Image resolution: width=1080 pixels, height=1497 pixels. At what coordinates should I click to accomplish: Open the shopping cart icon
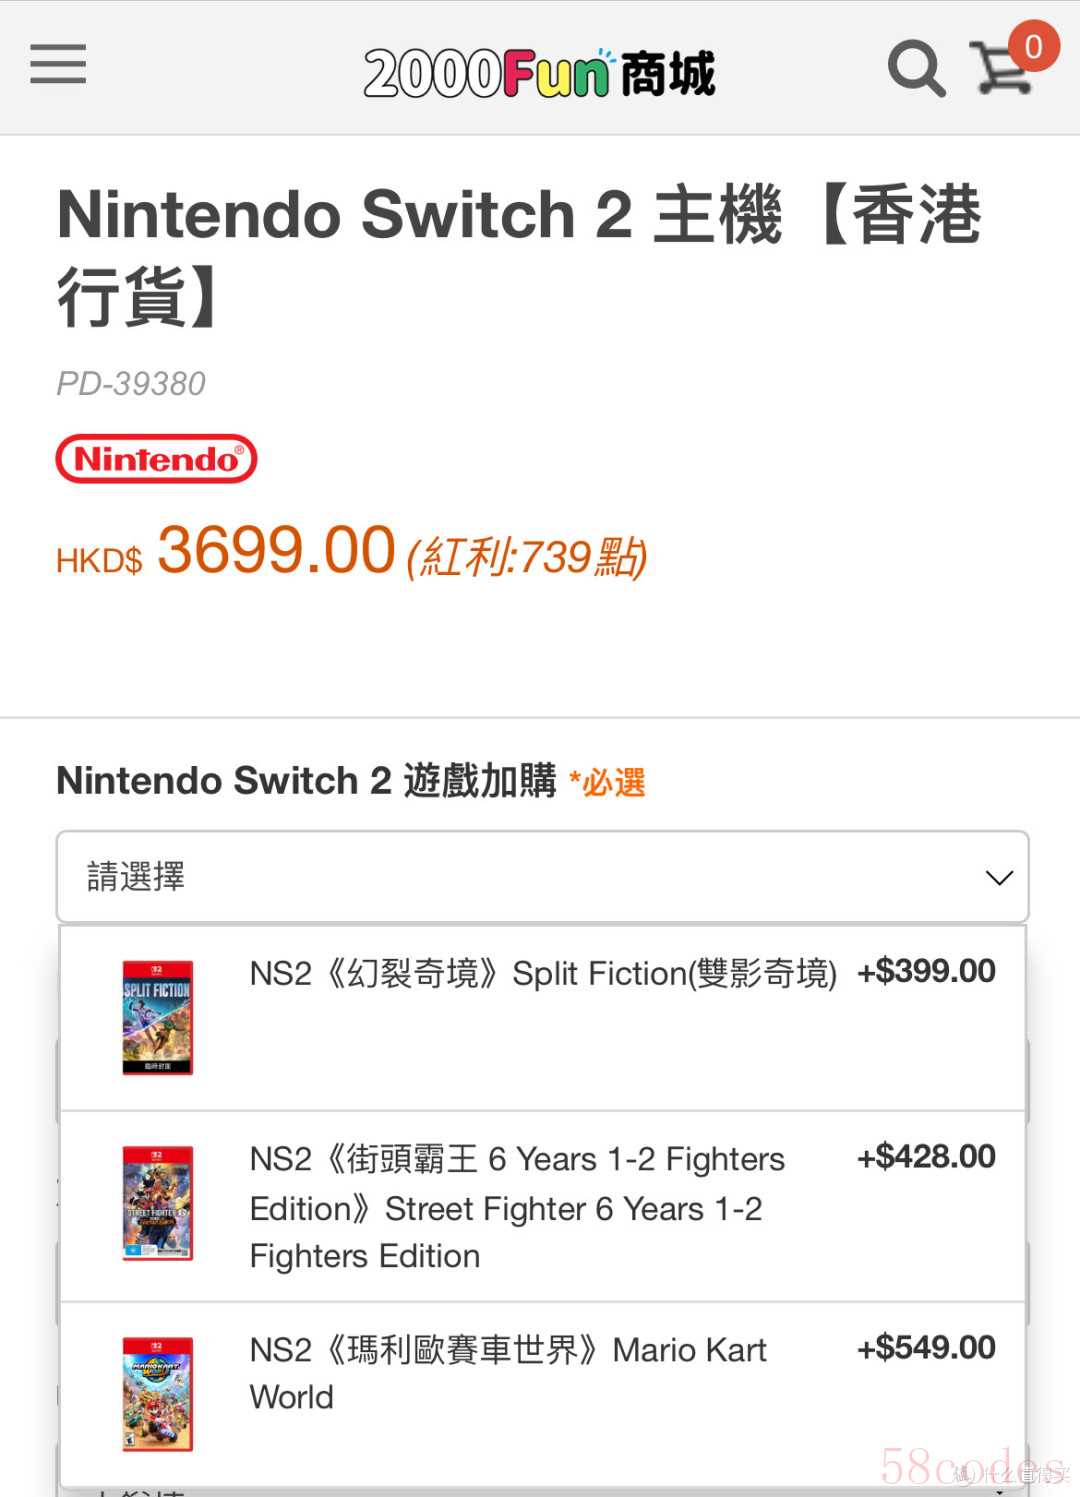(x=1000, y=71)
